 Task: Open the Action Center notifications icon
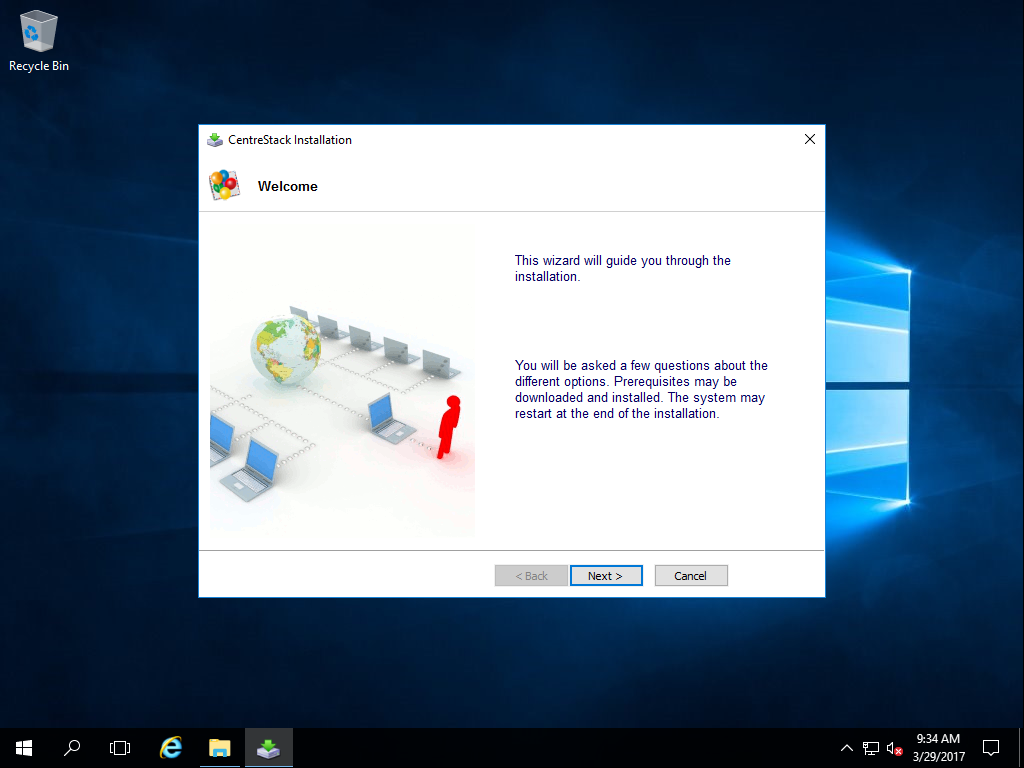click(991, 748)
